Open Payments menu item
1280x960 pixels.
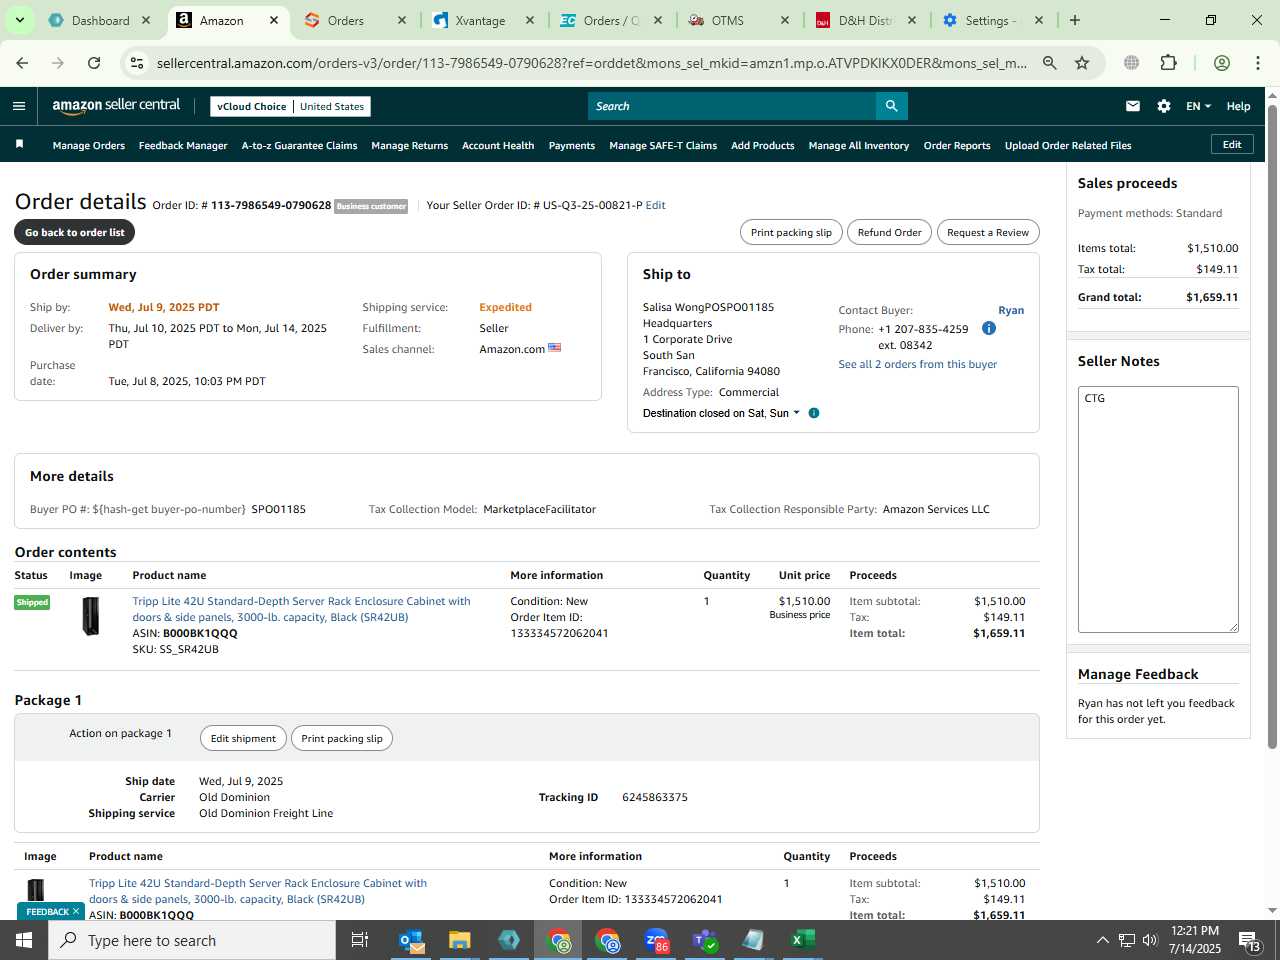pos(572,146)
